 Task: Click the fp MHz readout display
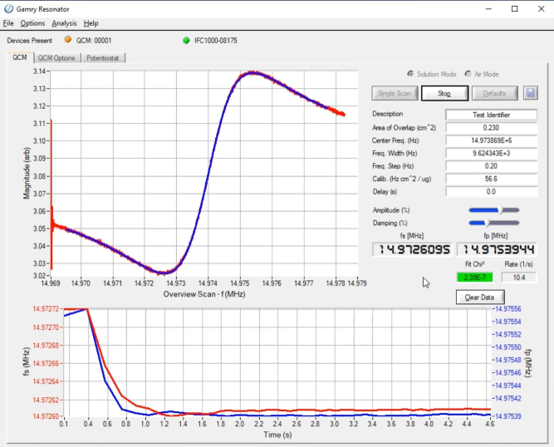click(497, 249)
